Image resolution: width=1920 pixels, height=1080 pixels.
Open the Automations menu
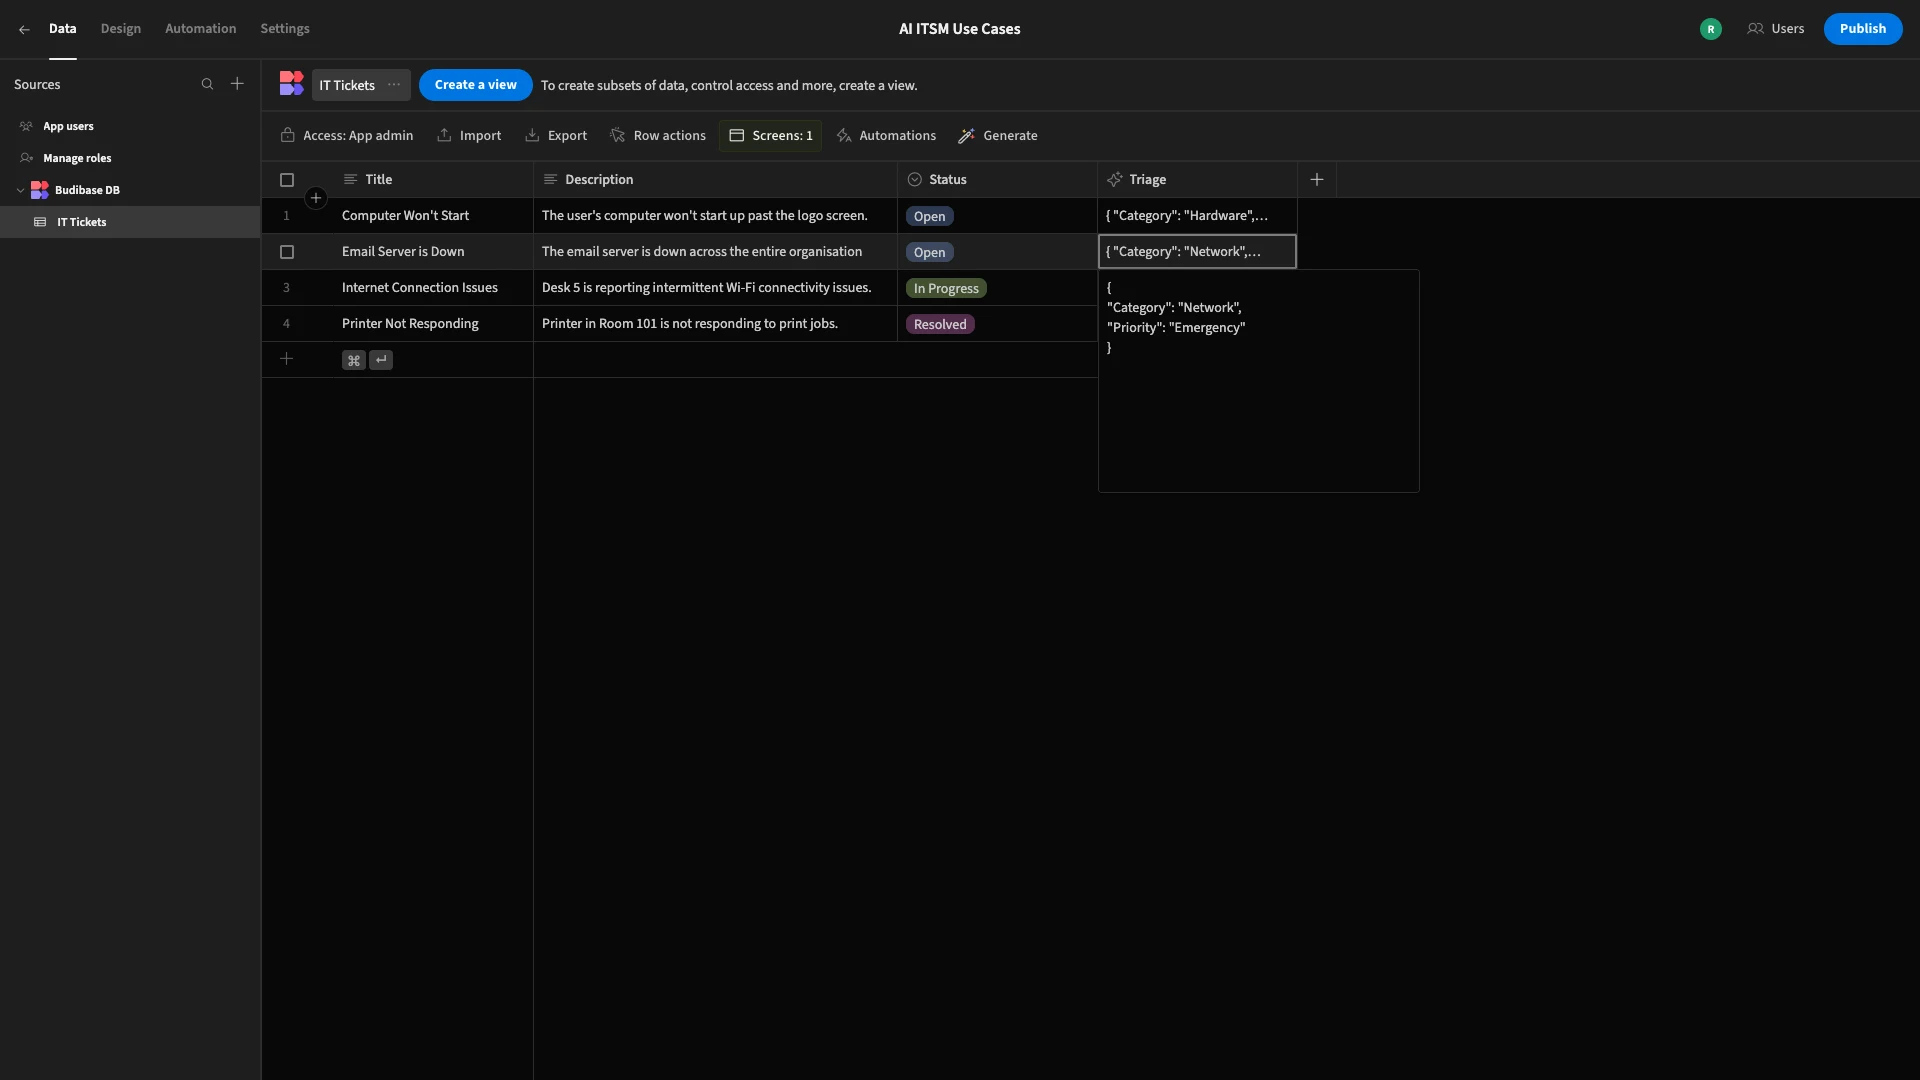[x=886, y=136]
